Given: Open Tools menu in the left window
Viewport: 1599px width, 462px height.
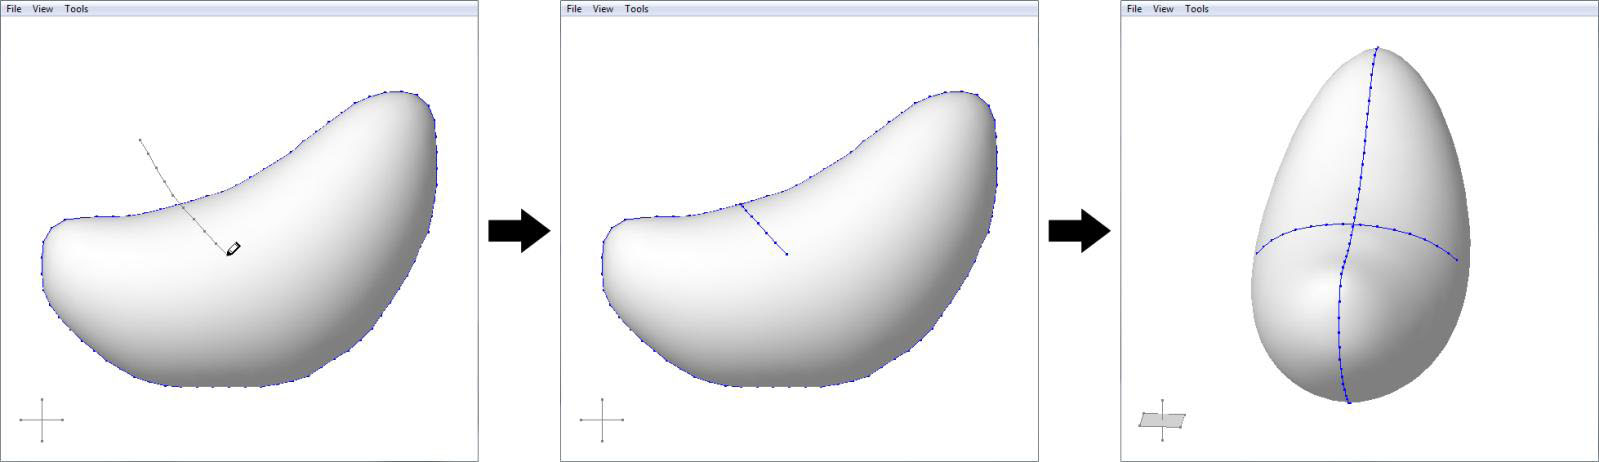Looking at the screenshot, I should (77, 9).
